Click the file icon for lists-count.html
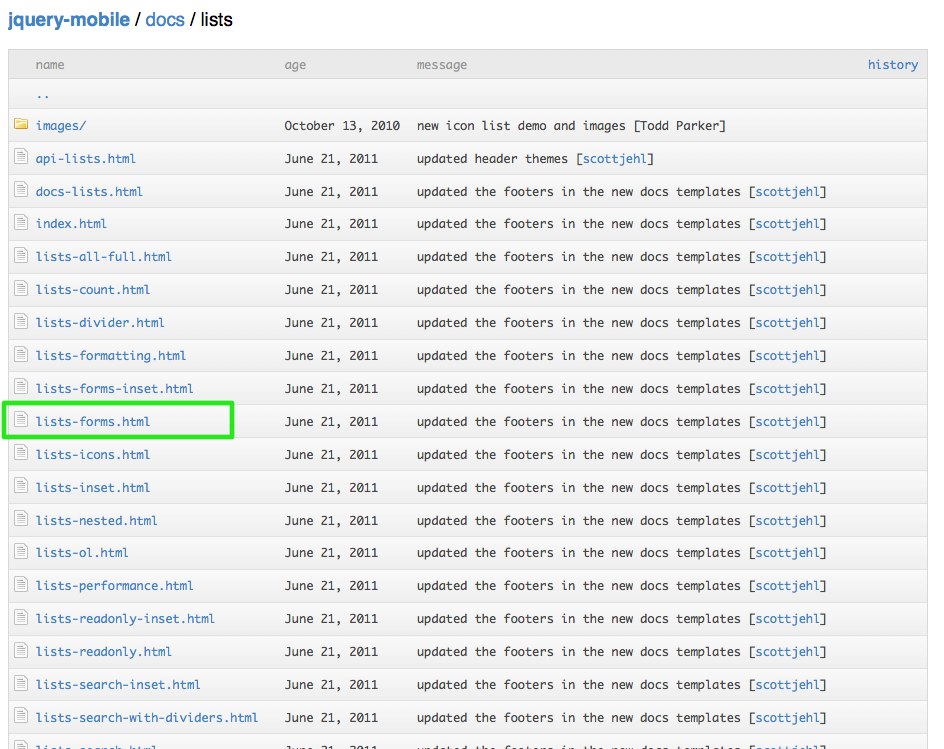The height and width of the screenshot is (749, 944). [21, 288]
